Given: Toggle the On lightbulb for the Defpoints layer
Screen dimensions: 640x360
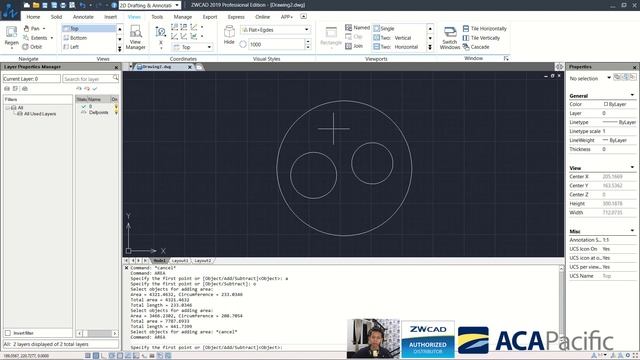Looking at the screenshot, I should [116, 112].
